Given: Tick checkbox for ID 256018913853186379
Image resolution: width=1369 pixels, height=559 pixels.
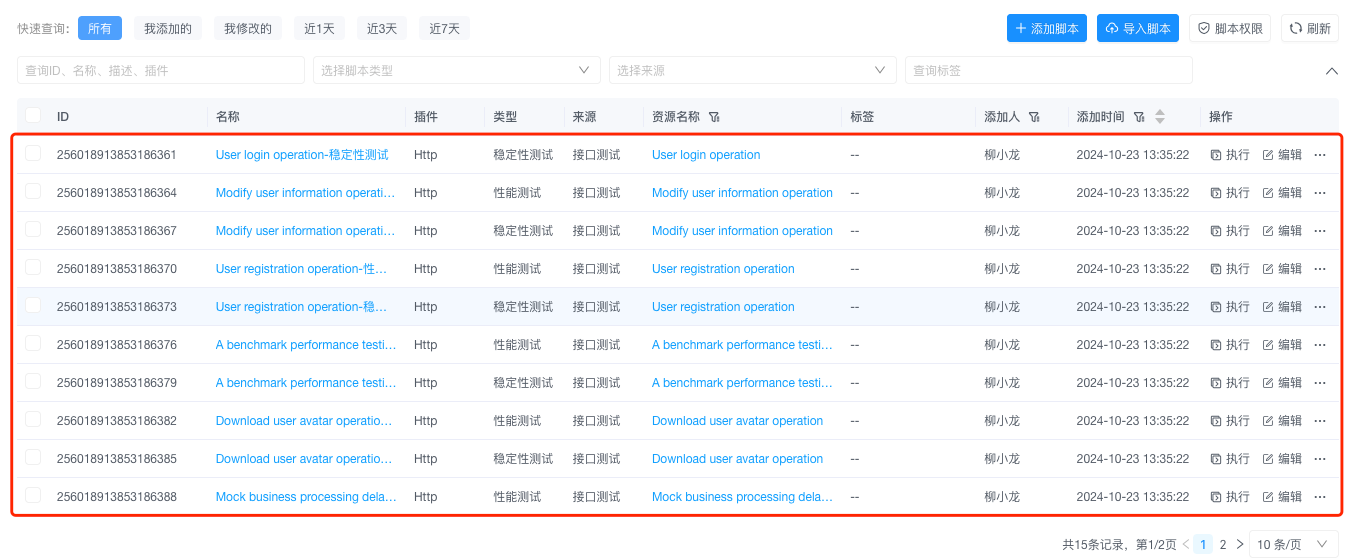Looking at the screenshot, I should 33,381.
